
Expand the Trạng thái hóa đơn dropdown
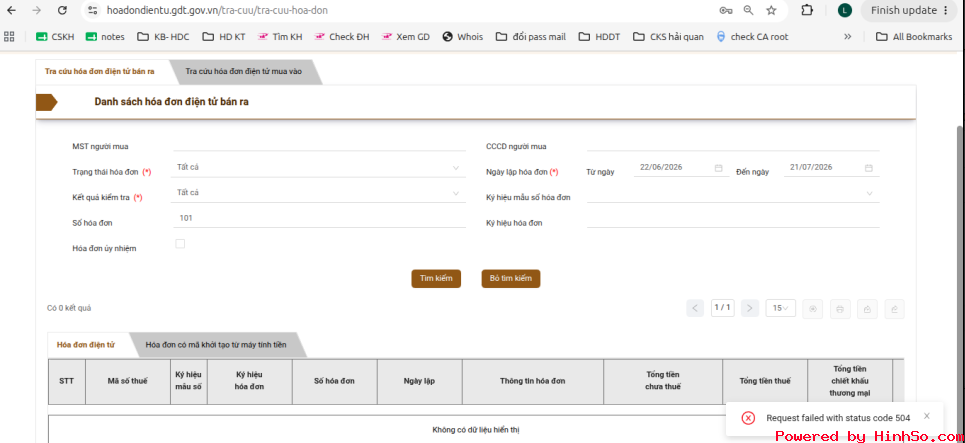point(318,167)
